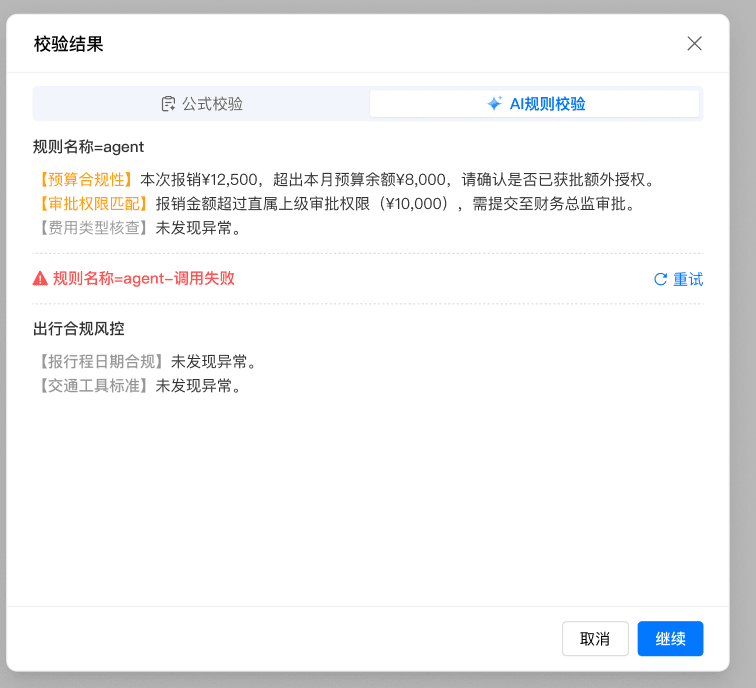Click 未发现异常 after 交通工具标准
756x688 pixels.
click(x=198, y=385)
